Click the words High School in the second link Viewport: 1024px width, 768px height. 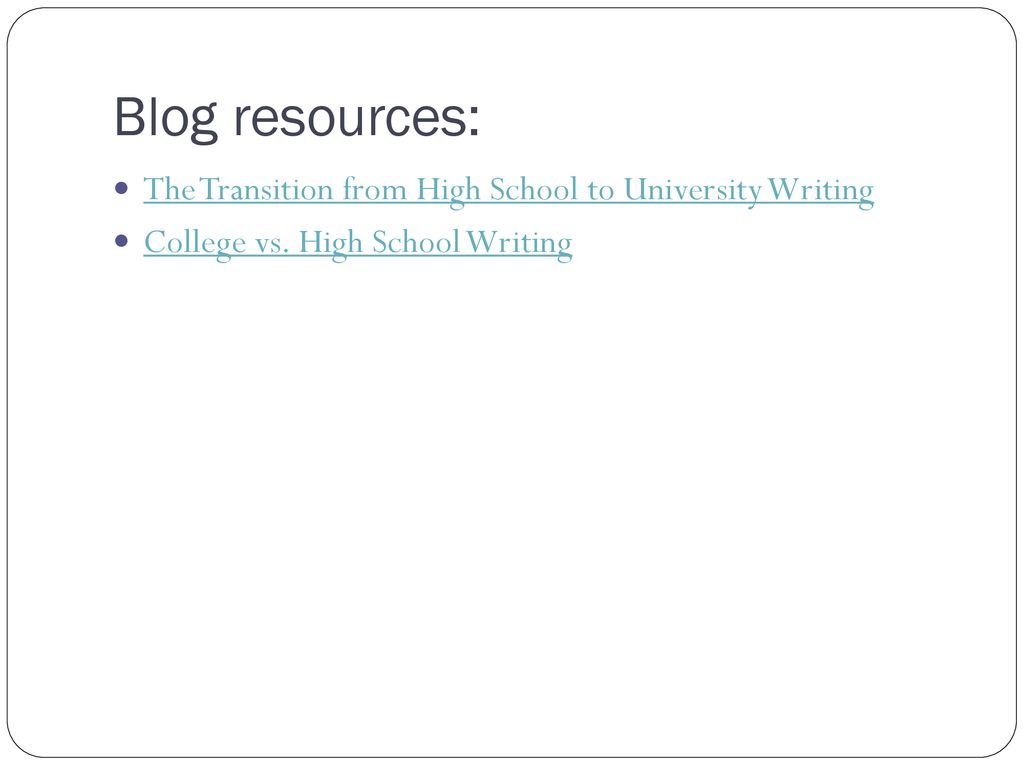tap(379, 243)
